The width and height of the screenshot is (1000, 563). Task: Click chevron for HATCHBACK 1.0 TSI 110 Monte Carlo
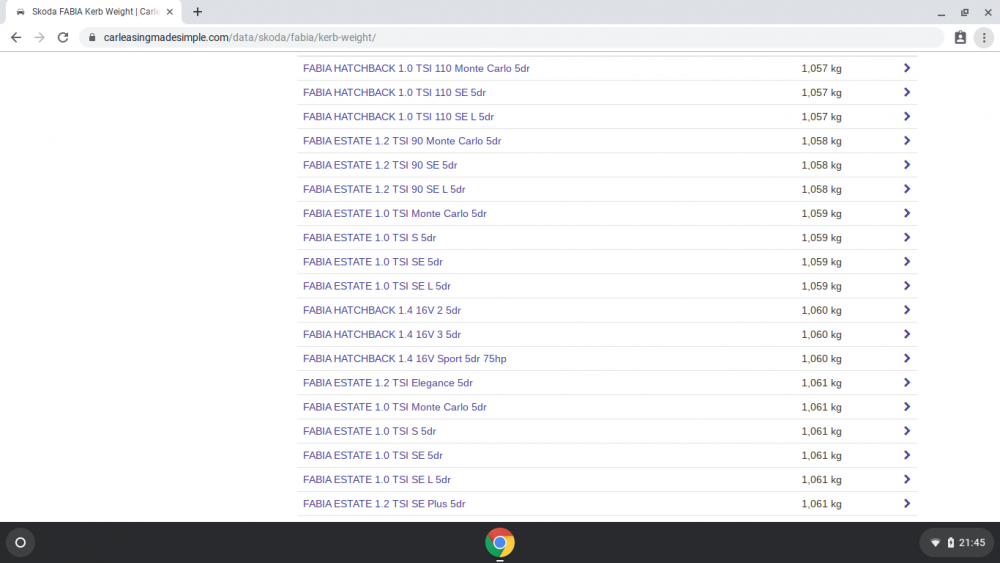[x=907, y=68]
